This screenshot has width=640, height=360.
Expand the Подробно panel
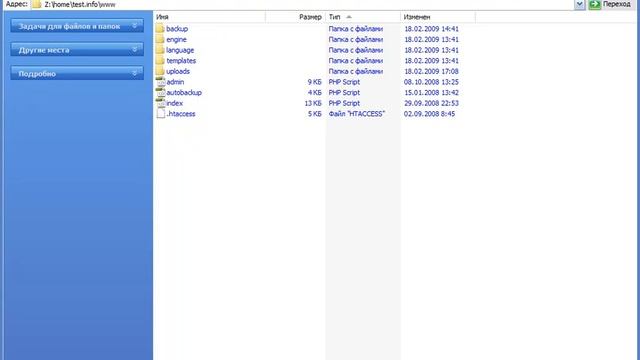pos(77,73)
